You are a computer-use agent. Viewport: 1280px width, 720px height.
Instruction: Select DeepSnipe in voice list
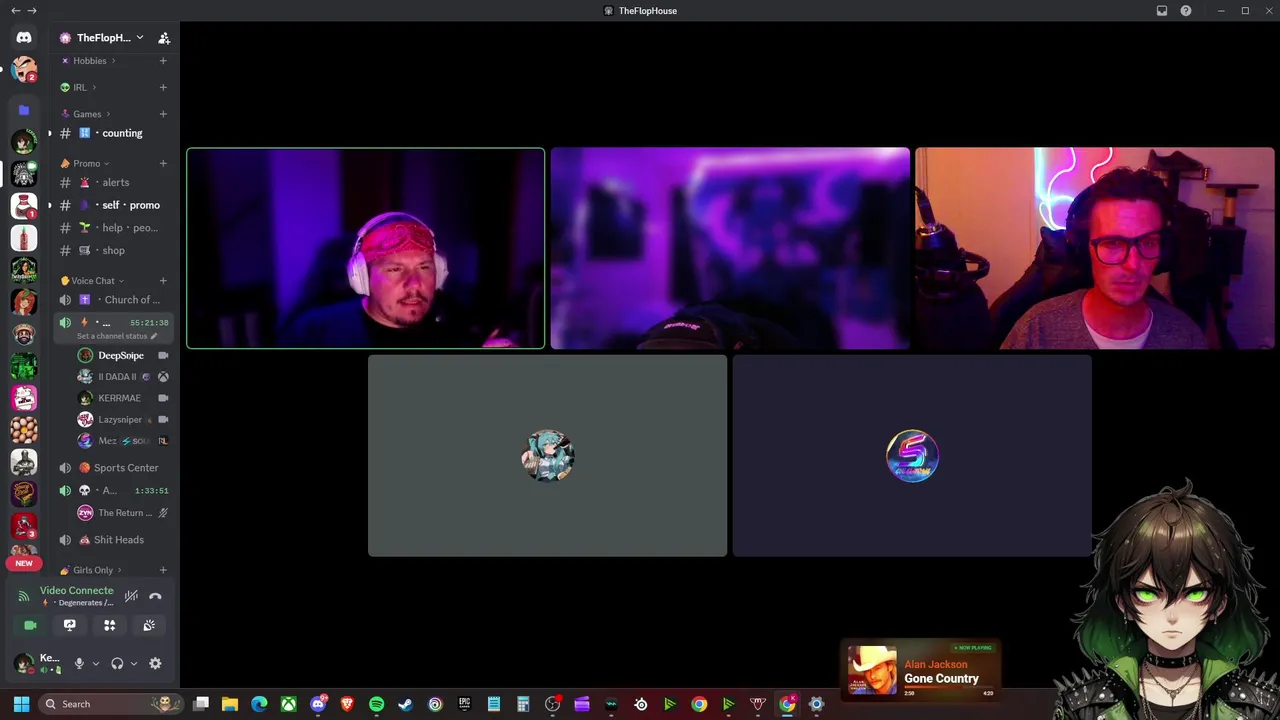click(x=121, y=355)
